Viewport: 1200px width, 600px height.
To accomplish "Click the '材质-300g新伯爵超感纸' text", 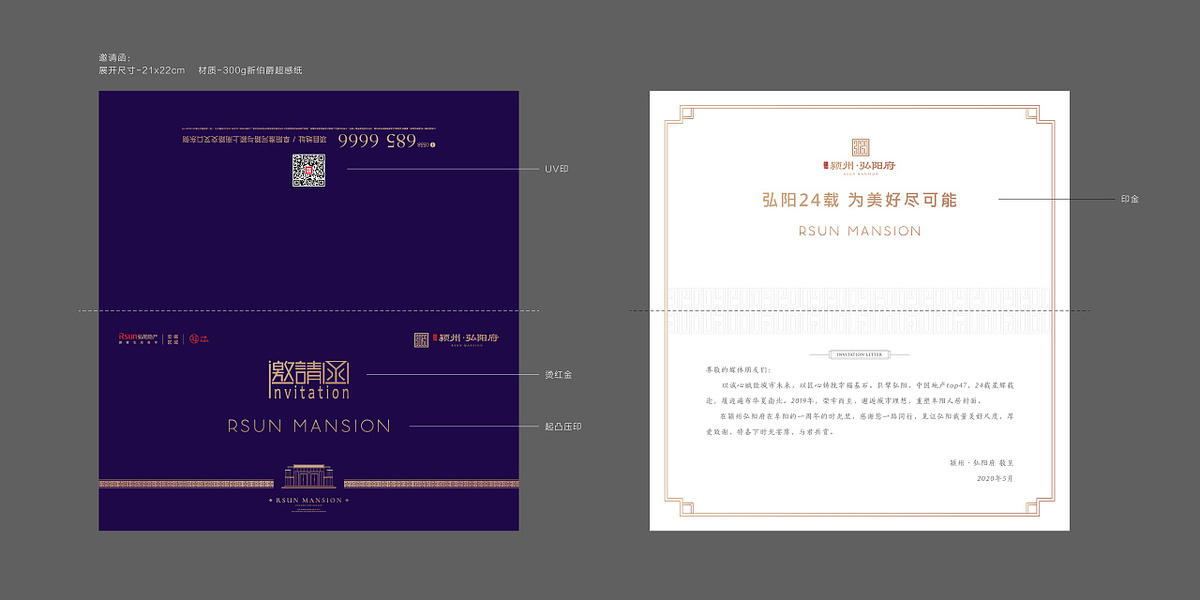I will [250, 70].
